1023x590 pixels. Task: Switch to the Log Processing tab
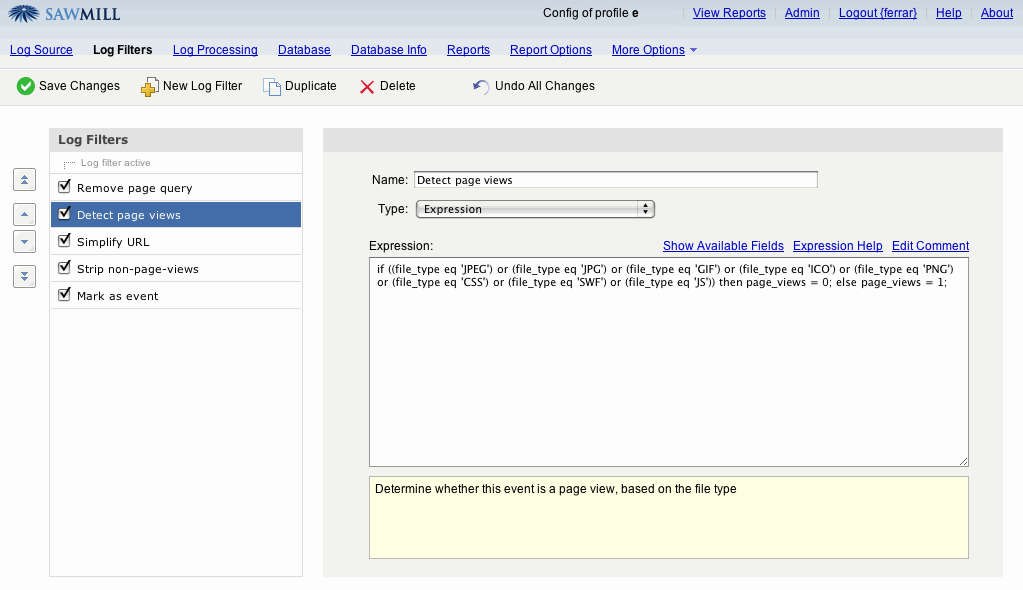point(215,50)
